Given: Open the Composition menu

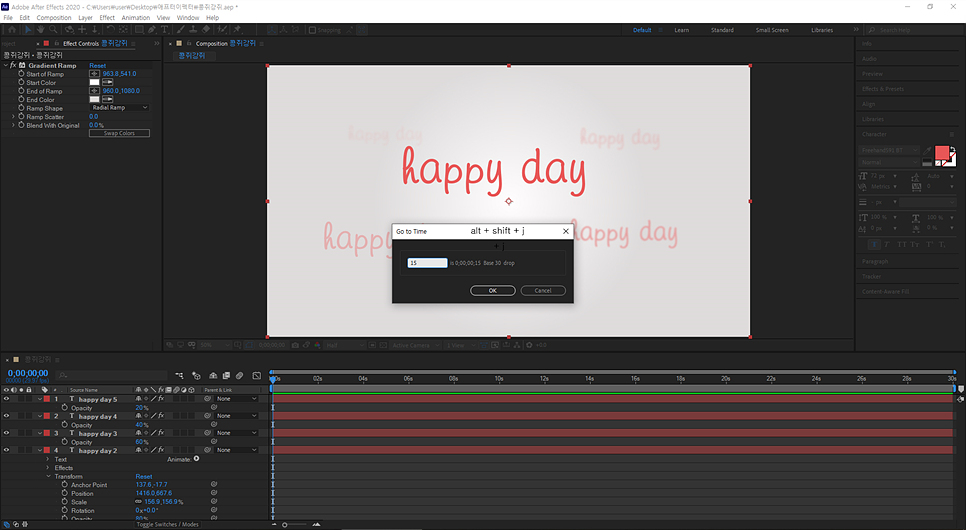Looking at the screenshot, I should click(54, 18).
